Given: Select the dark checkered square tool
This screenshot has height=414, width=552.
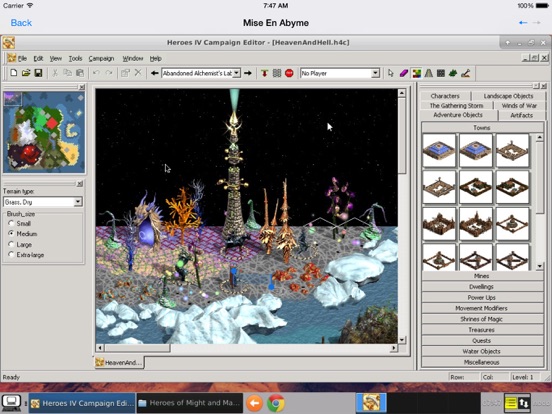Looking at the screenshot, I should coord(441,73).
